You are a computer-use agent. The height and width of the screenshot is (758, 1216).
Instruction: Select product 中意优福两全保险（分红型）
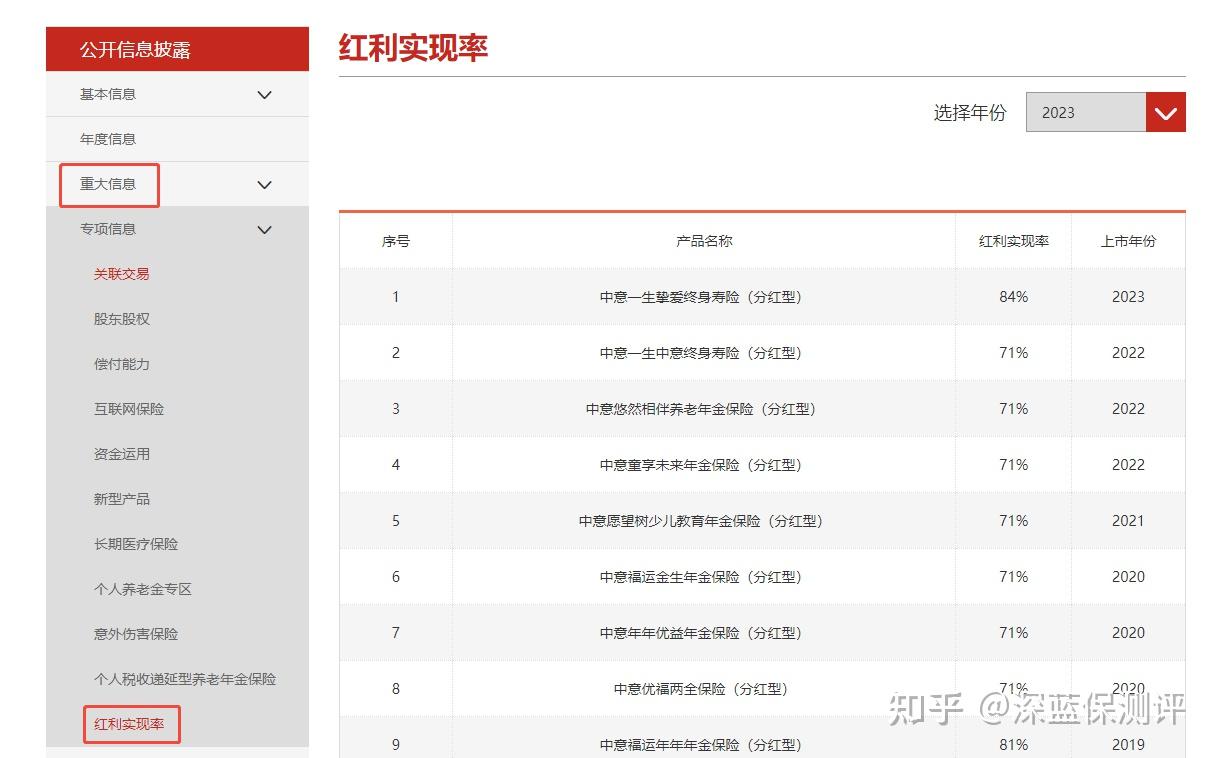click(x=704, y=689)
